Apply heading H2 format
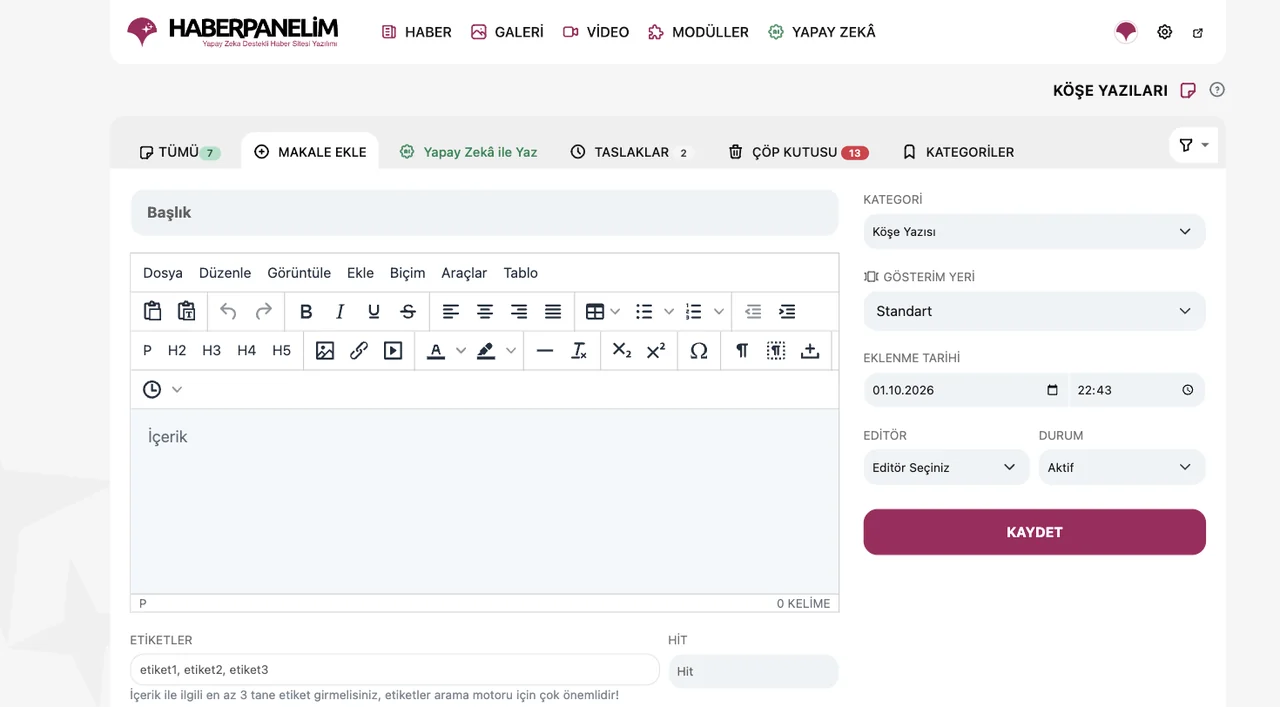The width and height of the screenshot is (1280, 707). click(x=177, y=350)
